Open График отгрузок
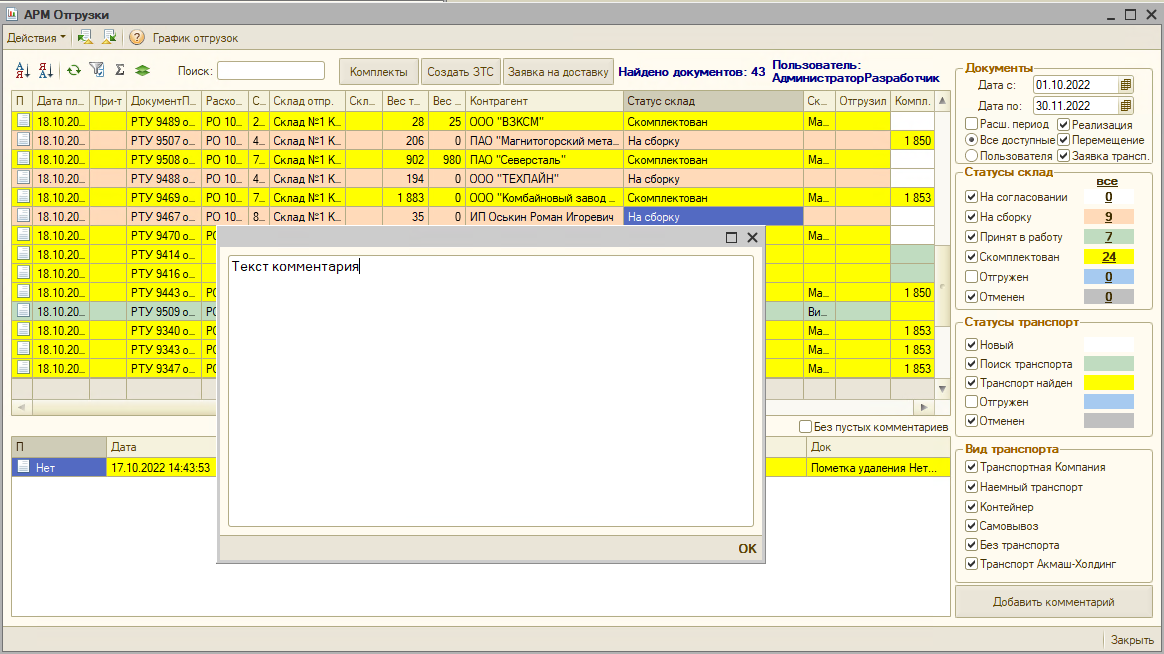 [x=195, y=38]
